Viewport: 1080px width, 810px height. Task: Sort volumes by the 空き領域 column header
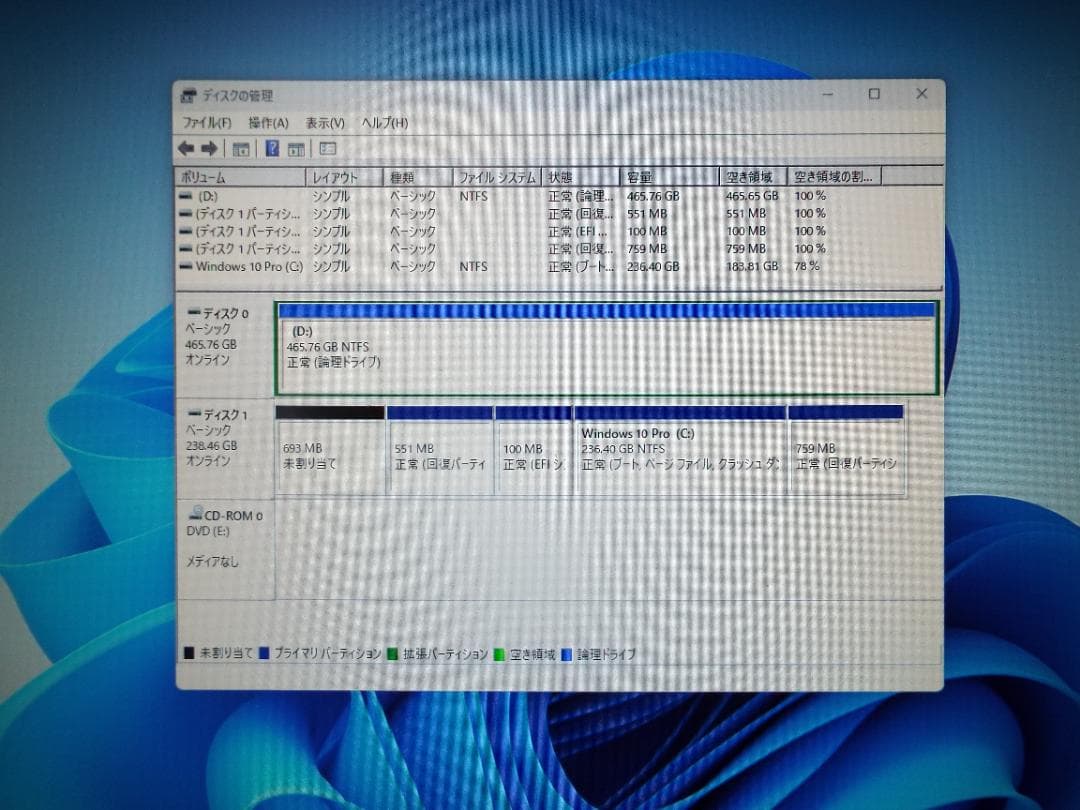[748, 175]
